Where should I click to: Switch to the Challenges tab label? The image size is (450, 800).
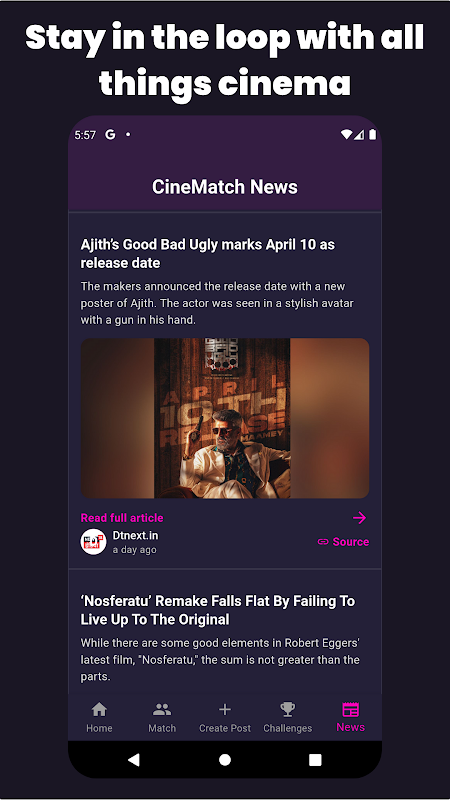(x=288, y=728)
